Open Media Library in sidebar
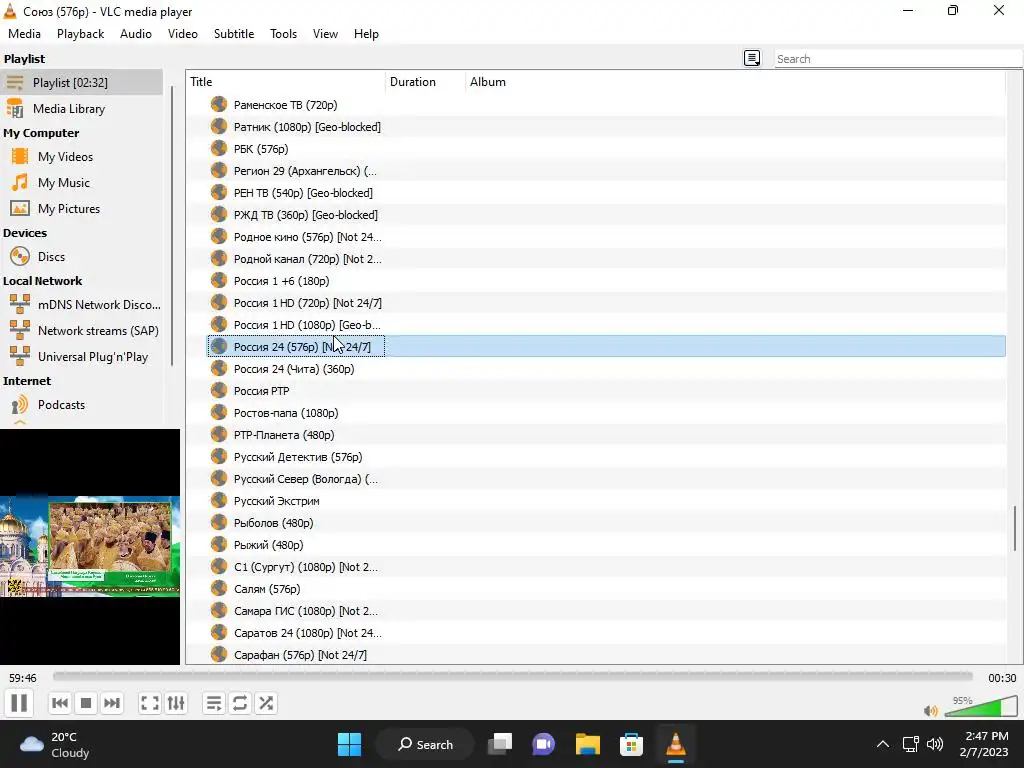 82,109
